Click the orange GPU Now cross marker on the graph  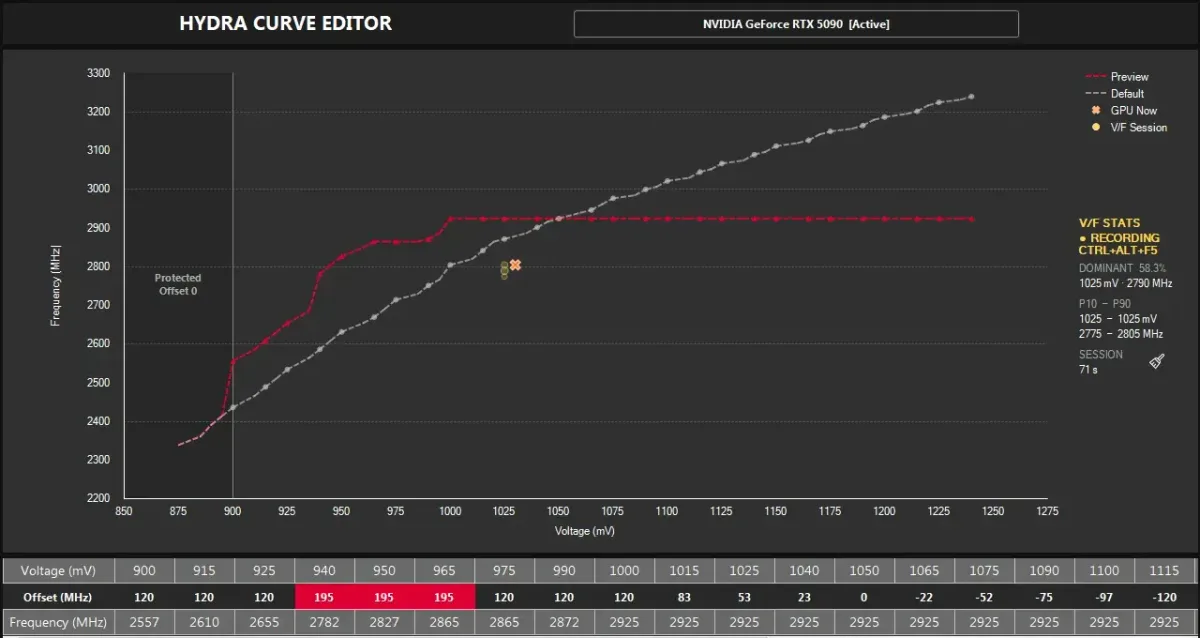click(x=515, y=265)
